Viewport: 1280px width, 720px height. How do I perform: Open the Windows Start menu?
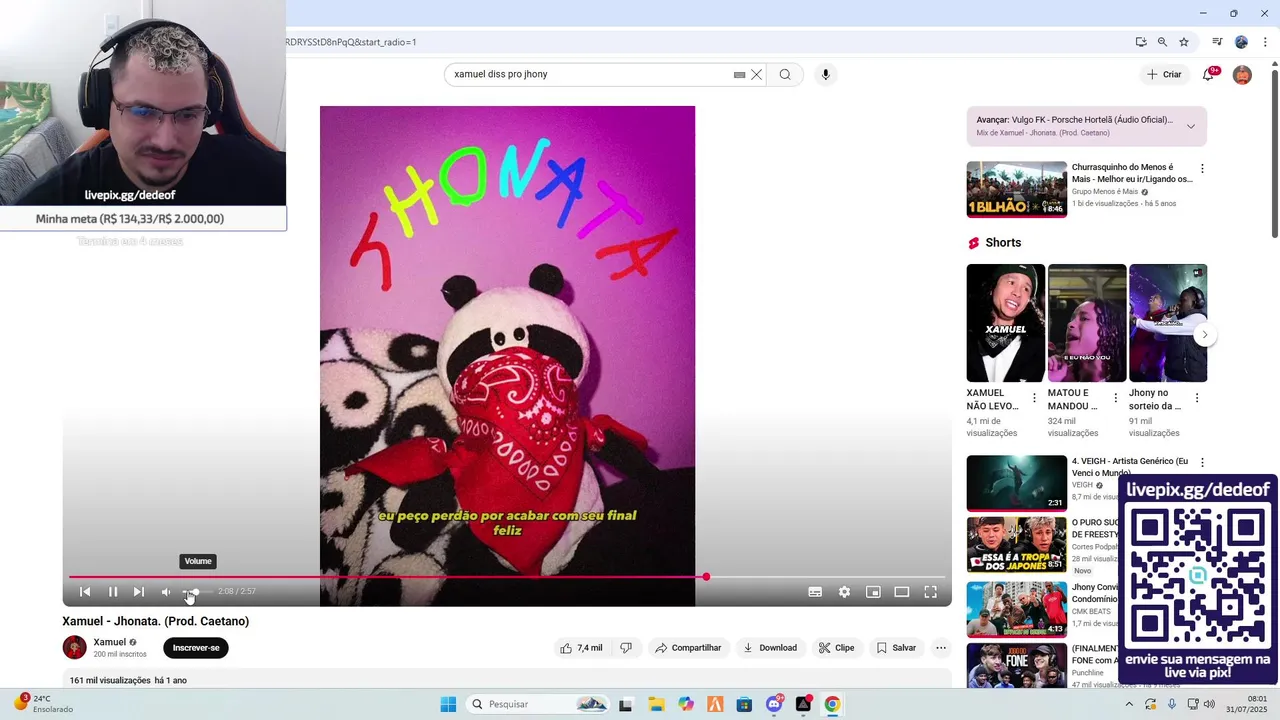point(448,704)
